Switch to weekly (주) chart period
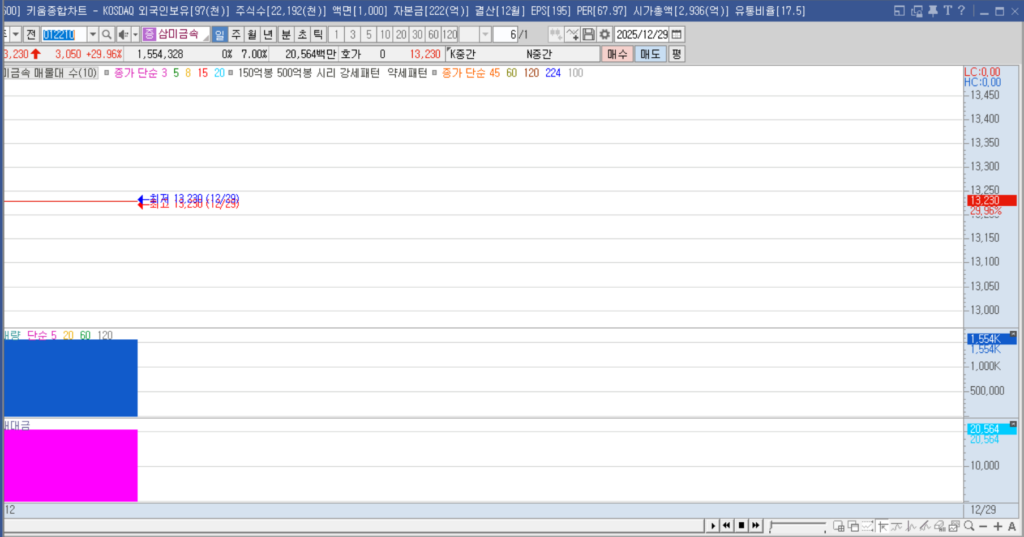Image resolution: width=1024 pixels, height=537 pixels. (237, 34)
